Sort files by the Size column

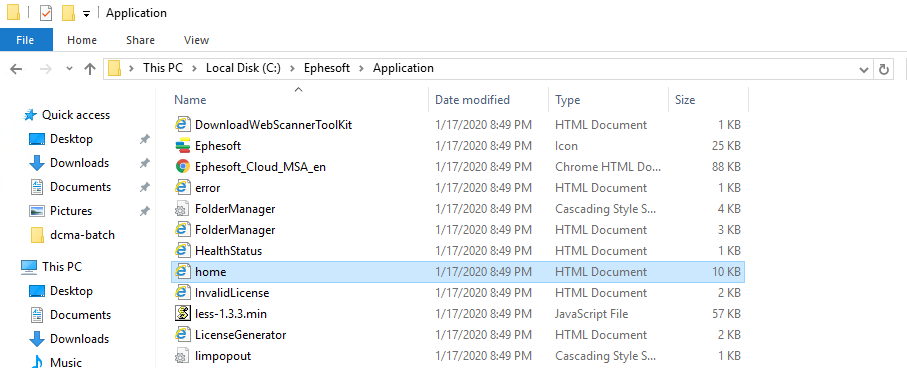pos(685,100)
